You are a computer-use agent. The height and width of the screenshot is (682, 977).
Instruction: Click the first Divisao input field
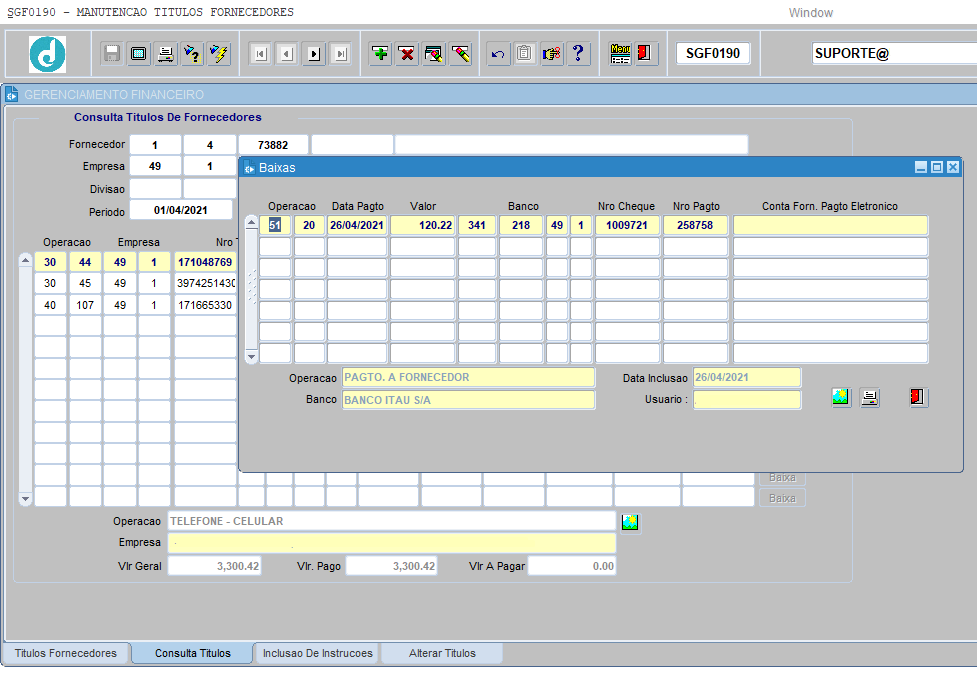[x=155, y=189]
